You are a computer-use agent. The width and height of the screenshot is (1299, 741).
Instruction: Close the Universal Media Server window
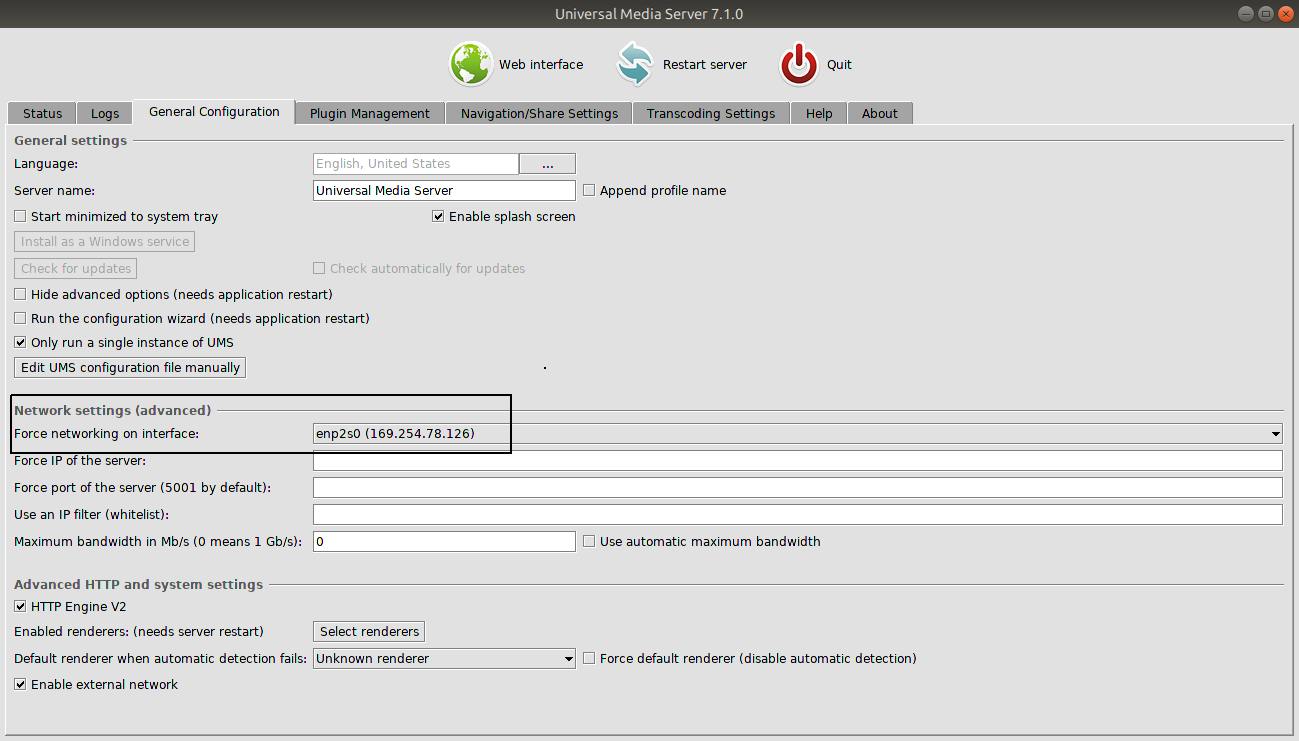tap(1284, 13)
